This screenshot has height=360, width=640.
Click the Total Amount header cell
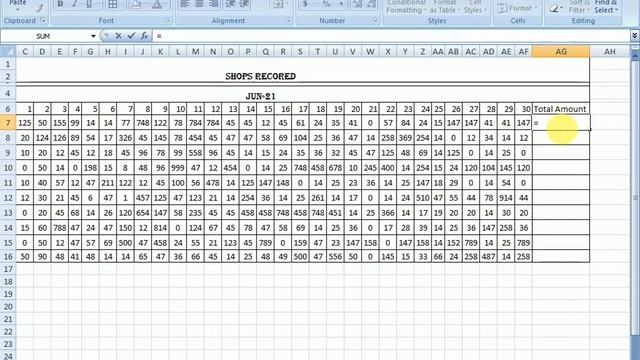[x=561, y=109]
